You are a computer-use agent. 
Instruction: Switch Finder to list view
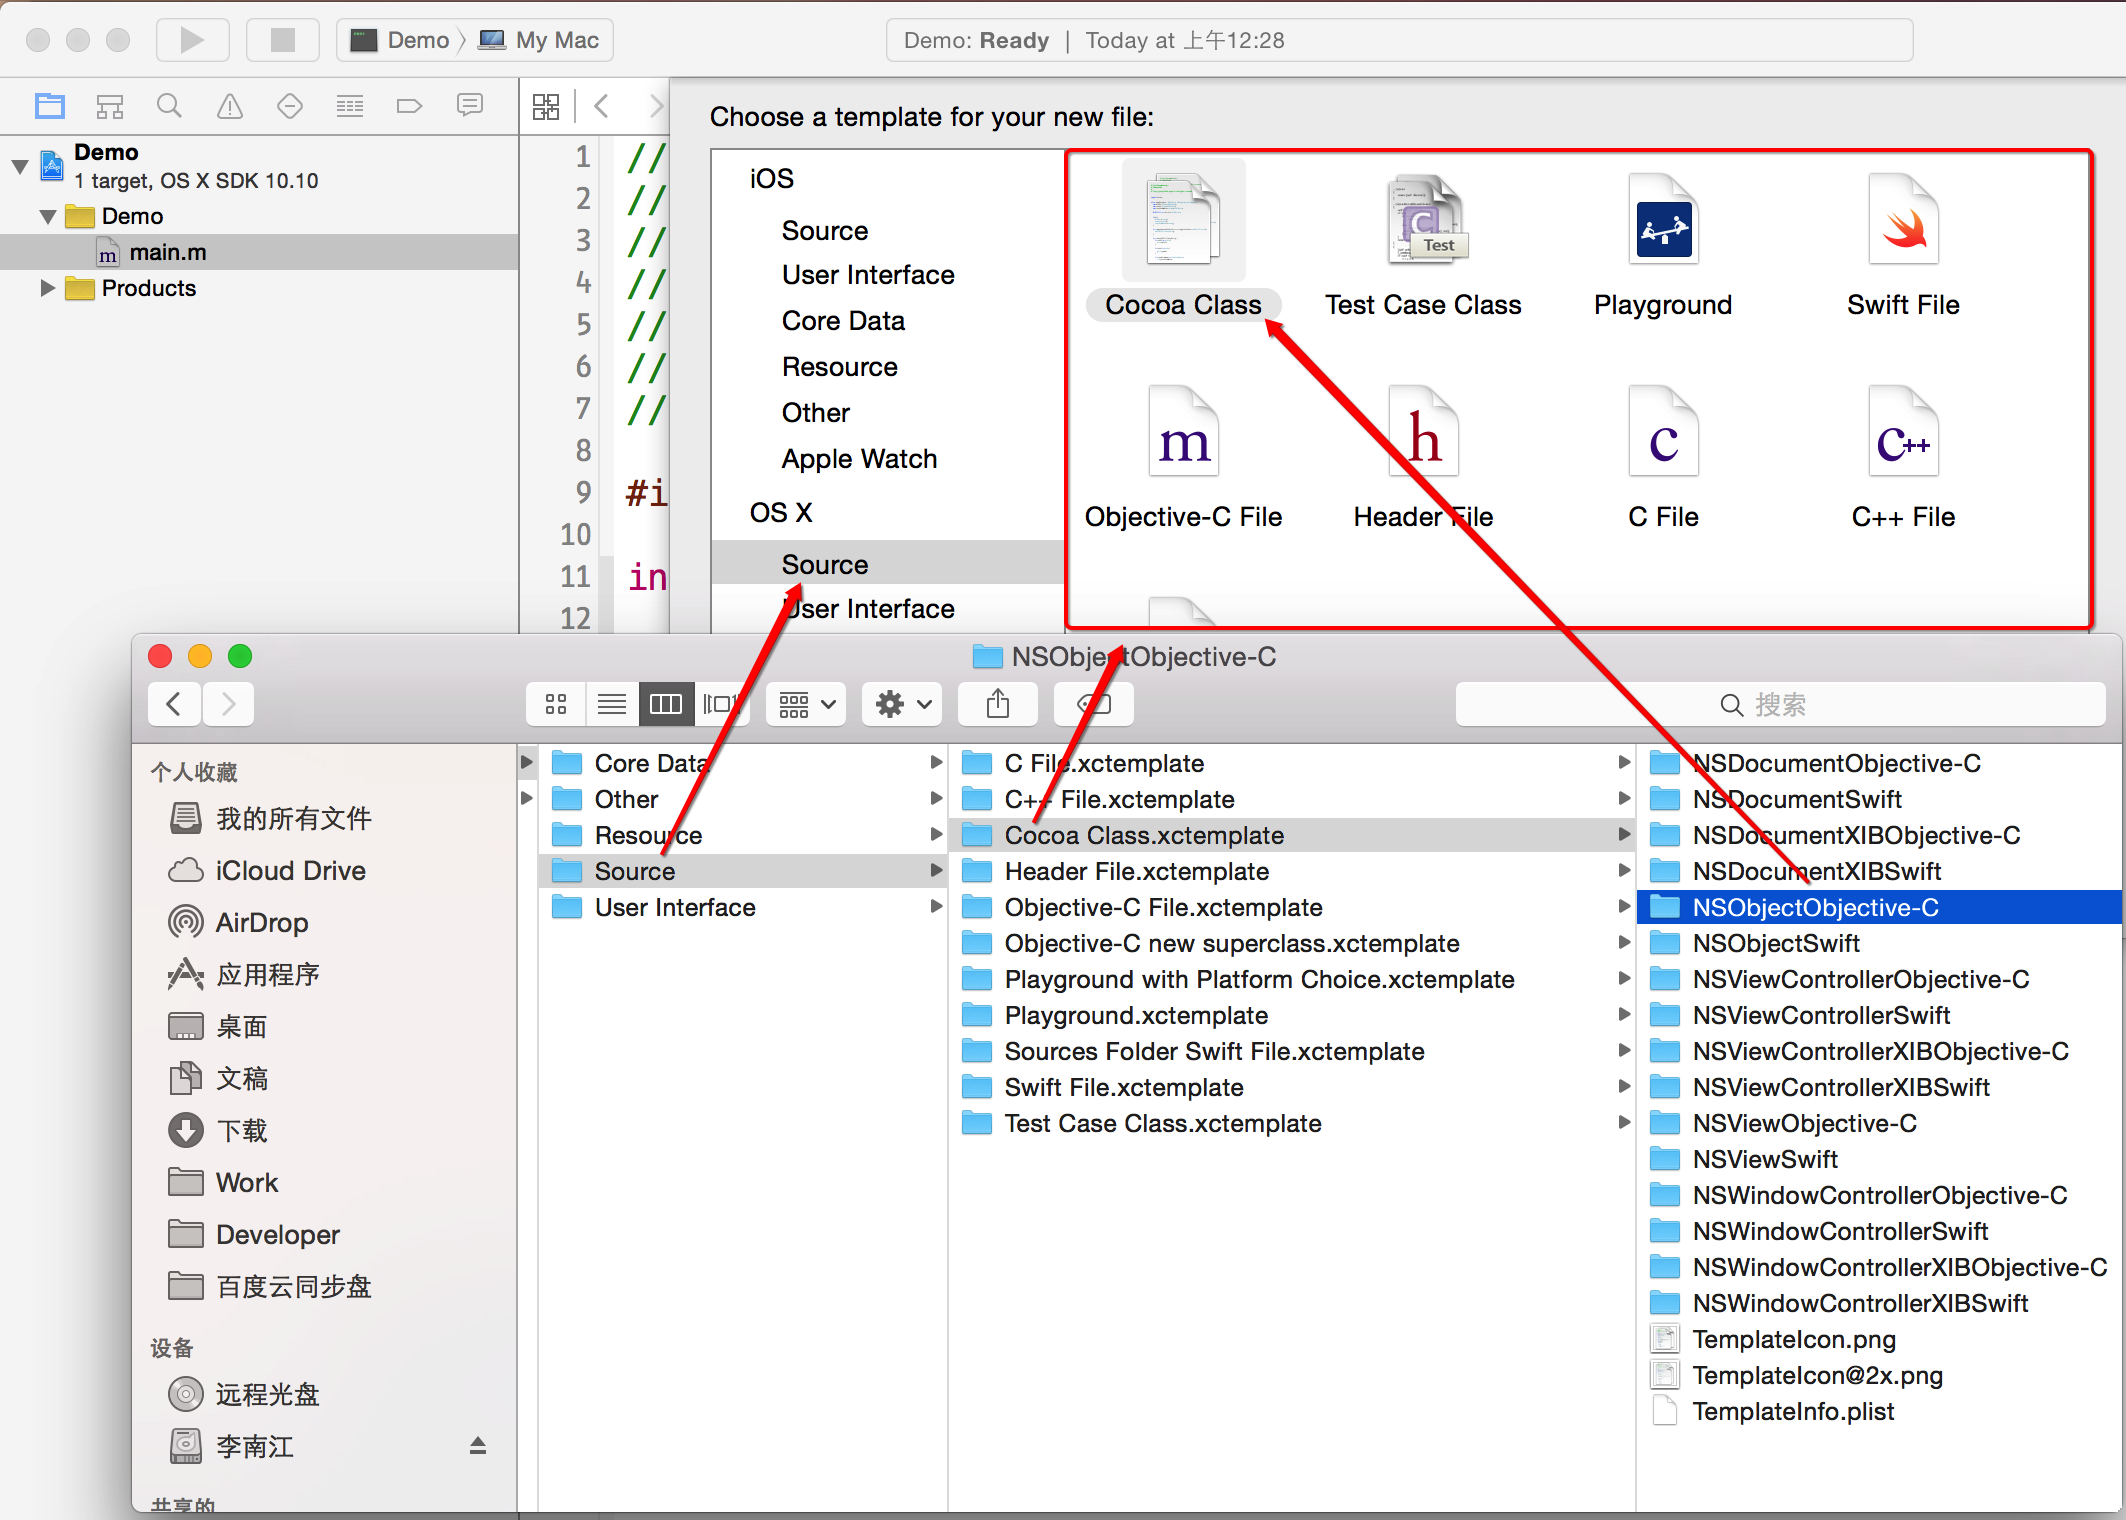612,704
